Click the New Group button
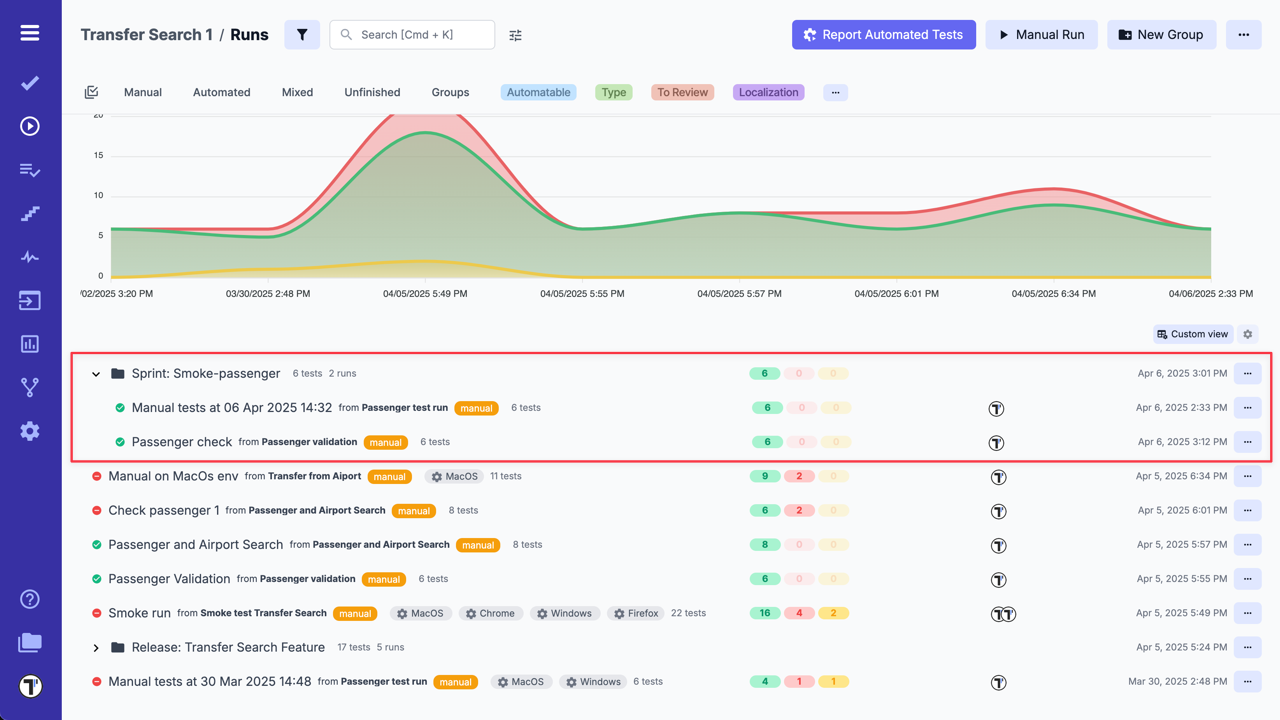Image resolution: width=1280 pixels, height=720 pixels. [1161, 34]
